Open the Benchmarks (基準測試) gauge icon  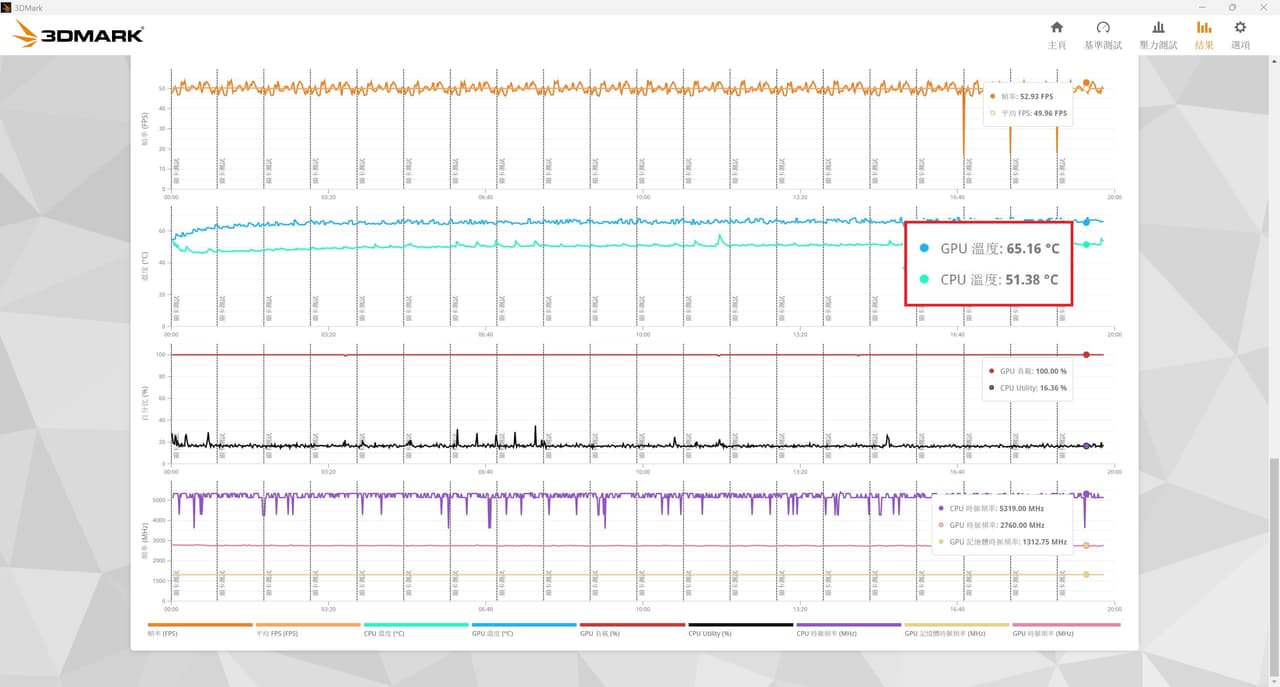click(1103, 35)
